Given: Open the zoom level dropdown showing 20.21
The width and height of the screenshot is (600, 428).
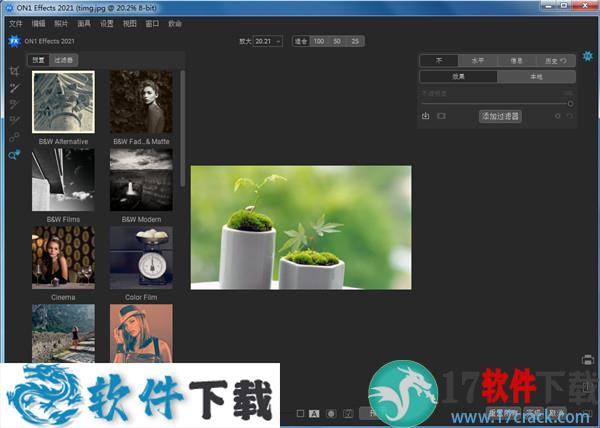Looking at the screenshot, I should 268,41.
